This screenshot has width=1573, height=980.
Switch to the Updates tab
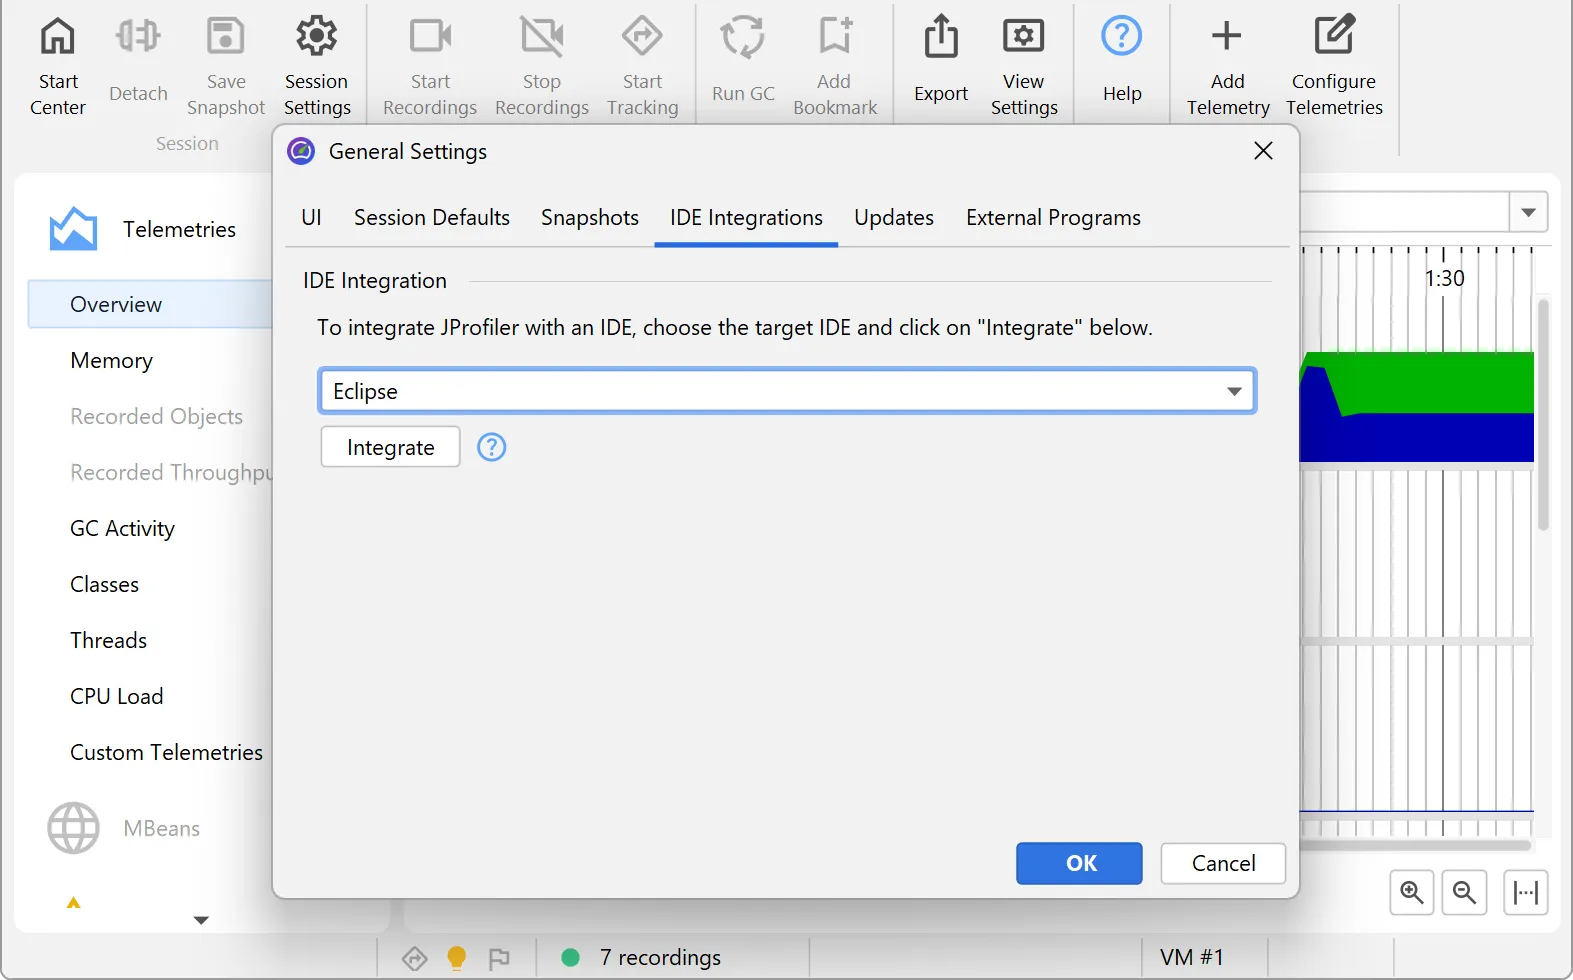tap(894, 218)
